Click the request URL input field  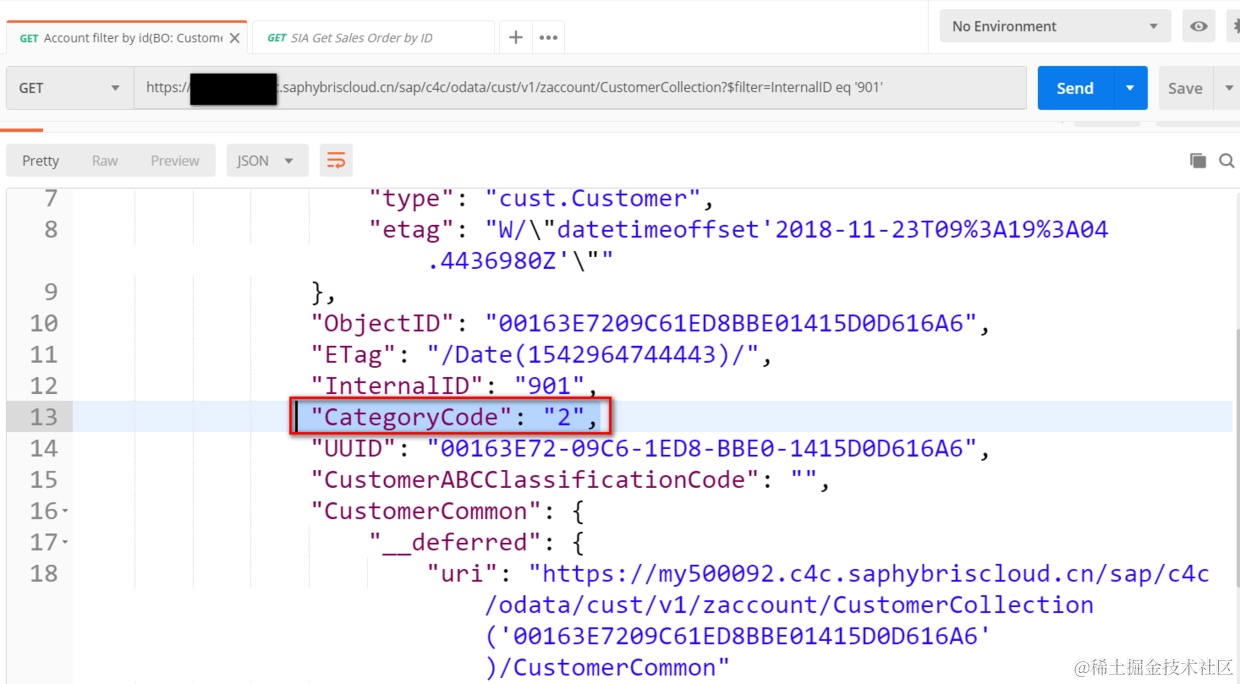tap(580, 88)
